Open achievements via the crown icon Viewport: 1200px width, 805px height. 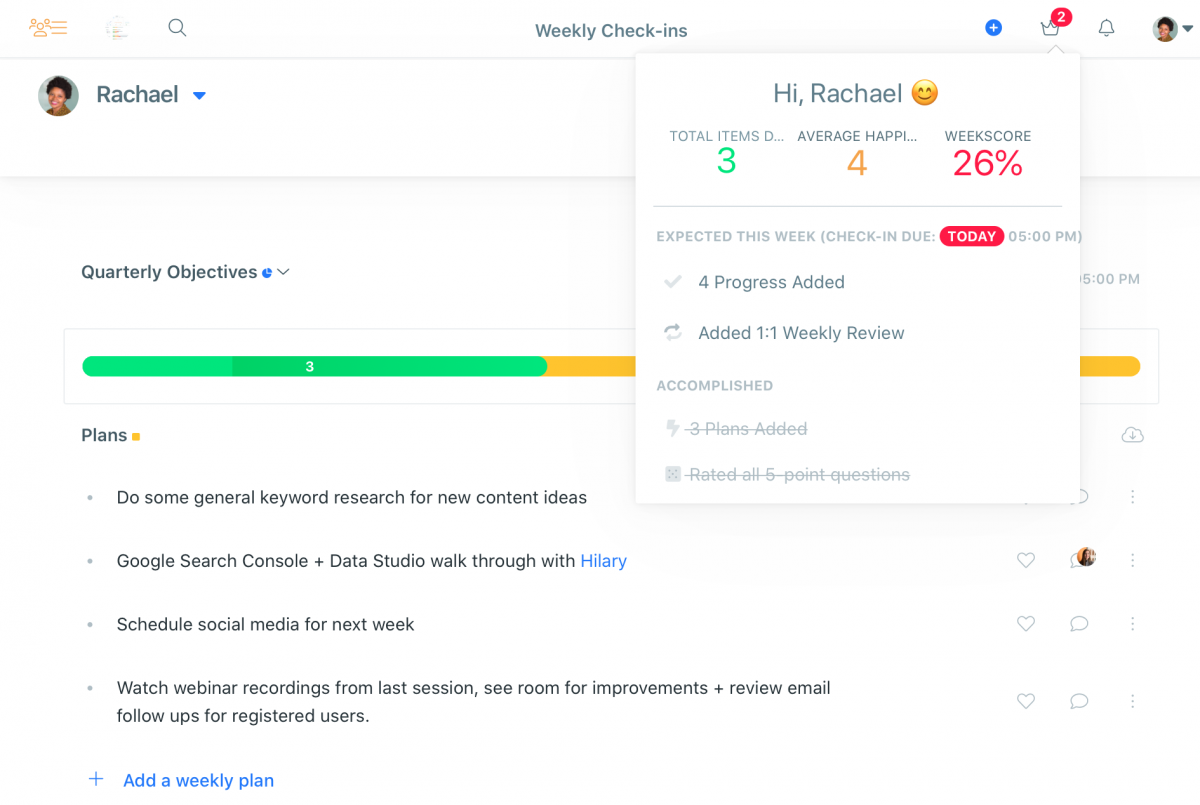point(1050,27)
